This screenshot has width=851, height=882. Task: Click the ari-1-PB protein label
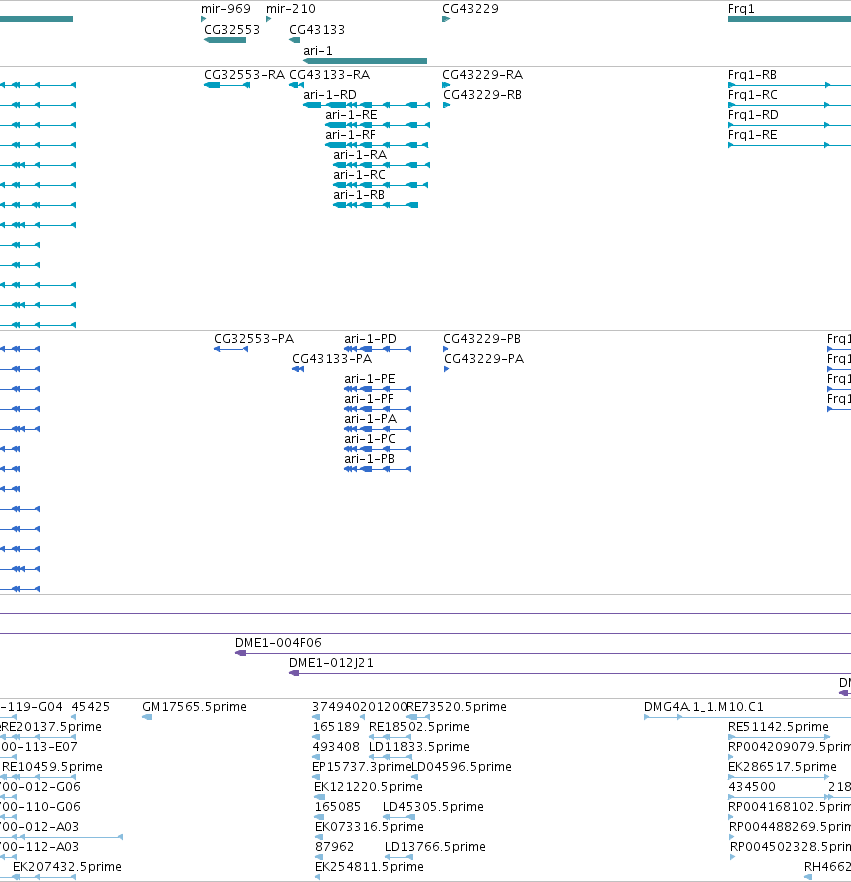click(370, 459)
